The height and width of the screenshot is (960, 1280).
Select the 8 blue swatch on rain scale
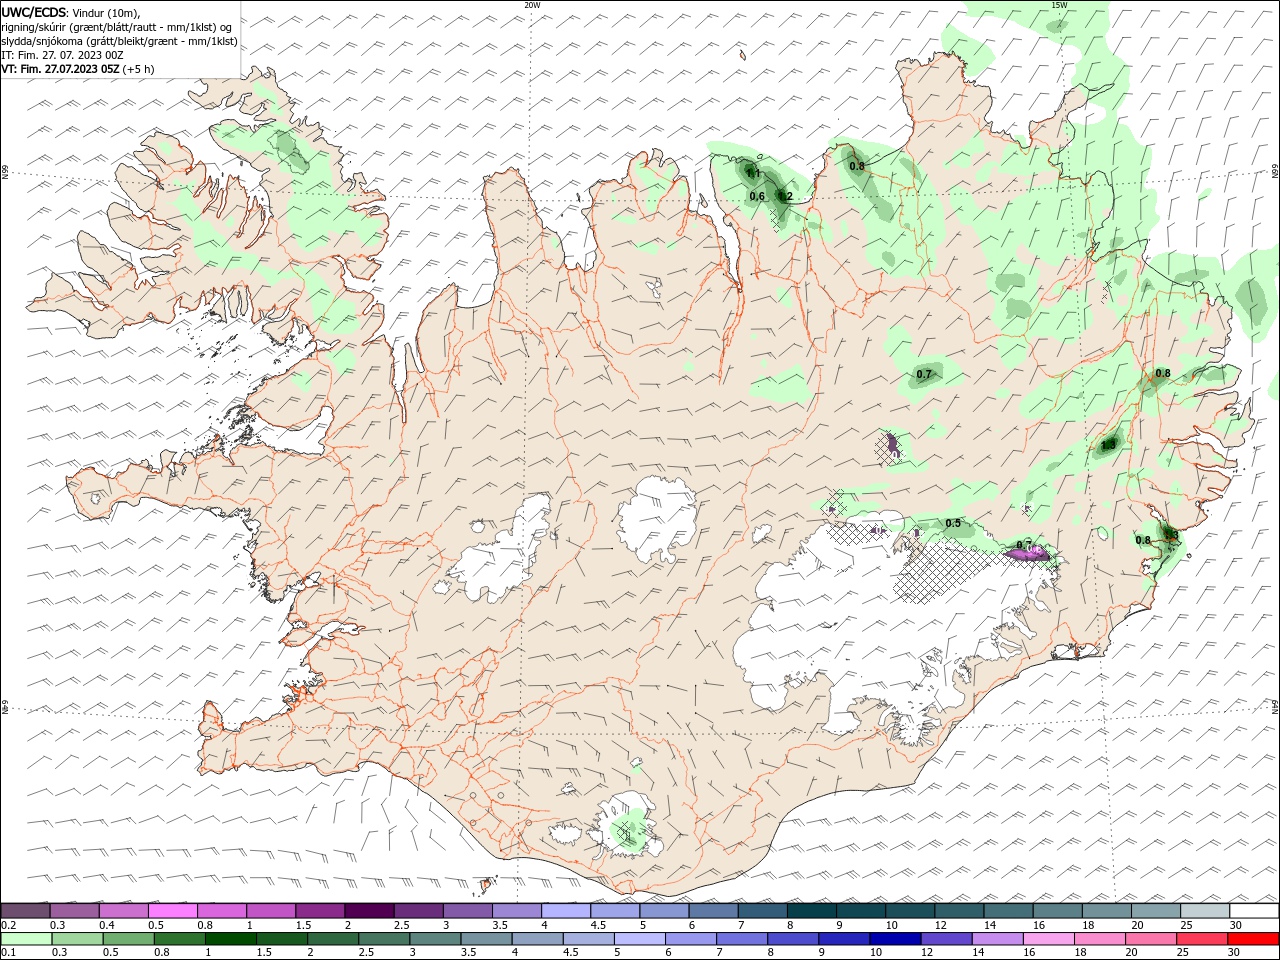(x=794, y=939)
